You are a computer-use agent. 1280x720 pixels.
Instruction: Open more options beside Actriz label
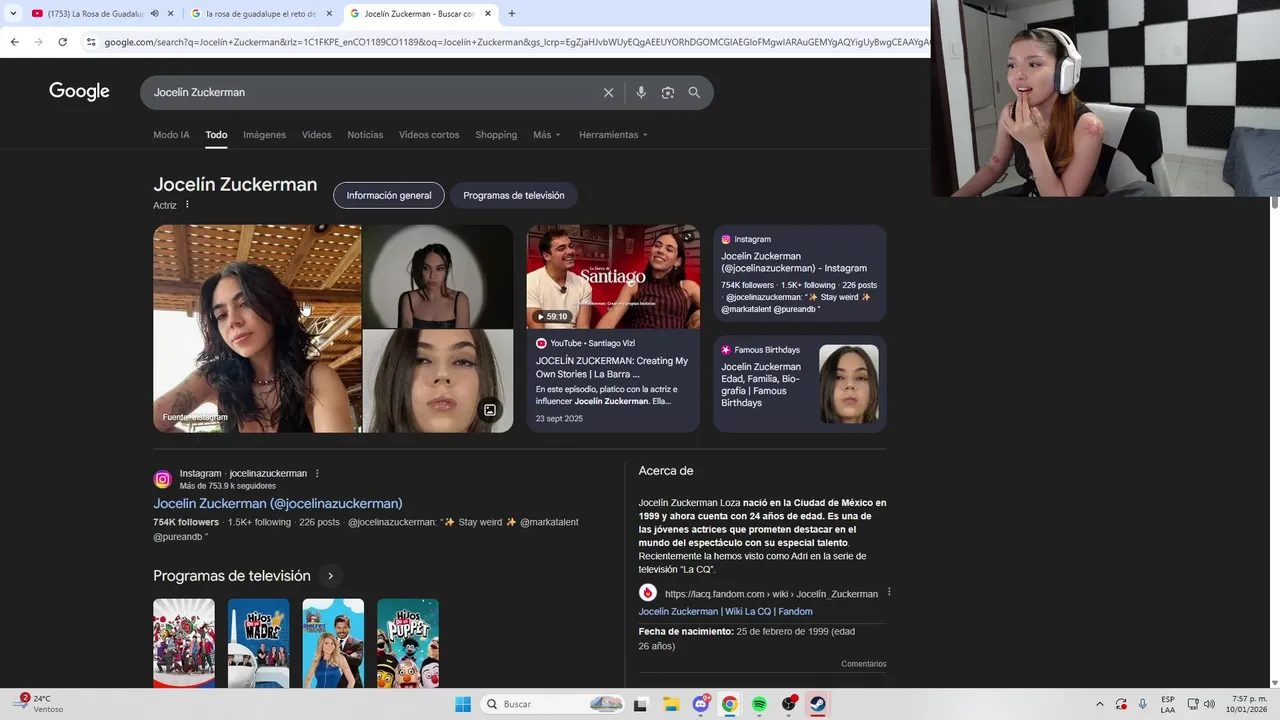(187, 205)
